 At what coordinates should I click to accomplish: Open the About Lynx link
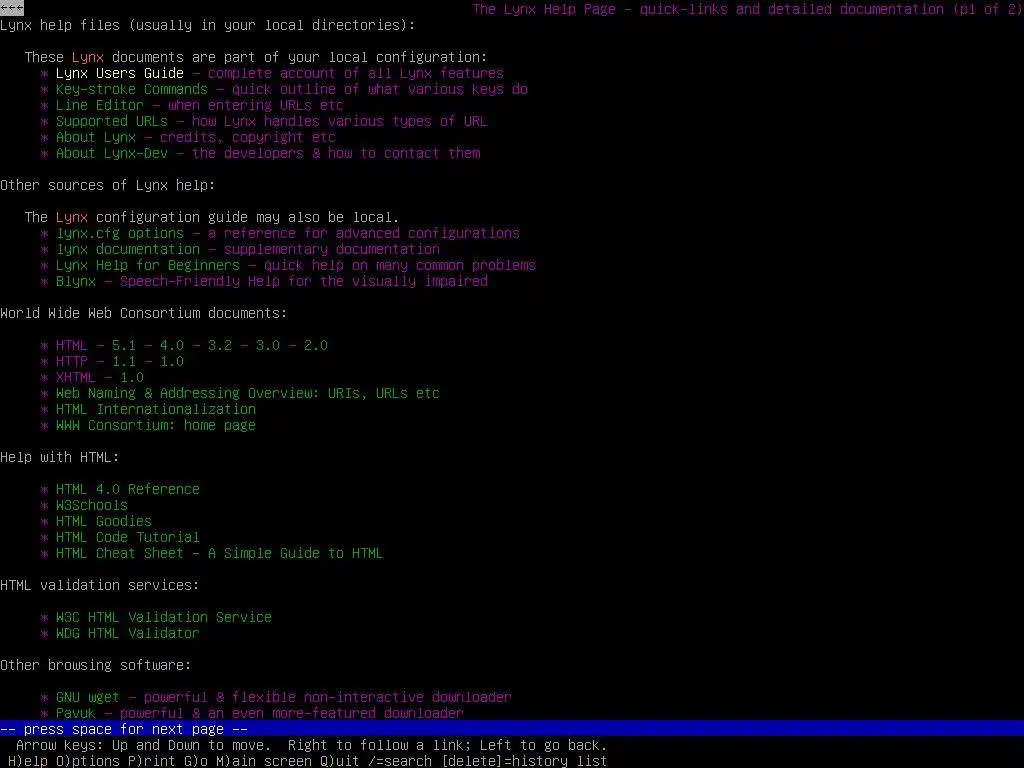tap(95, 137)
